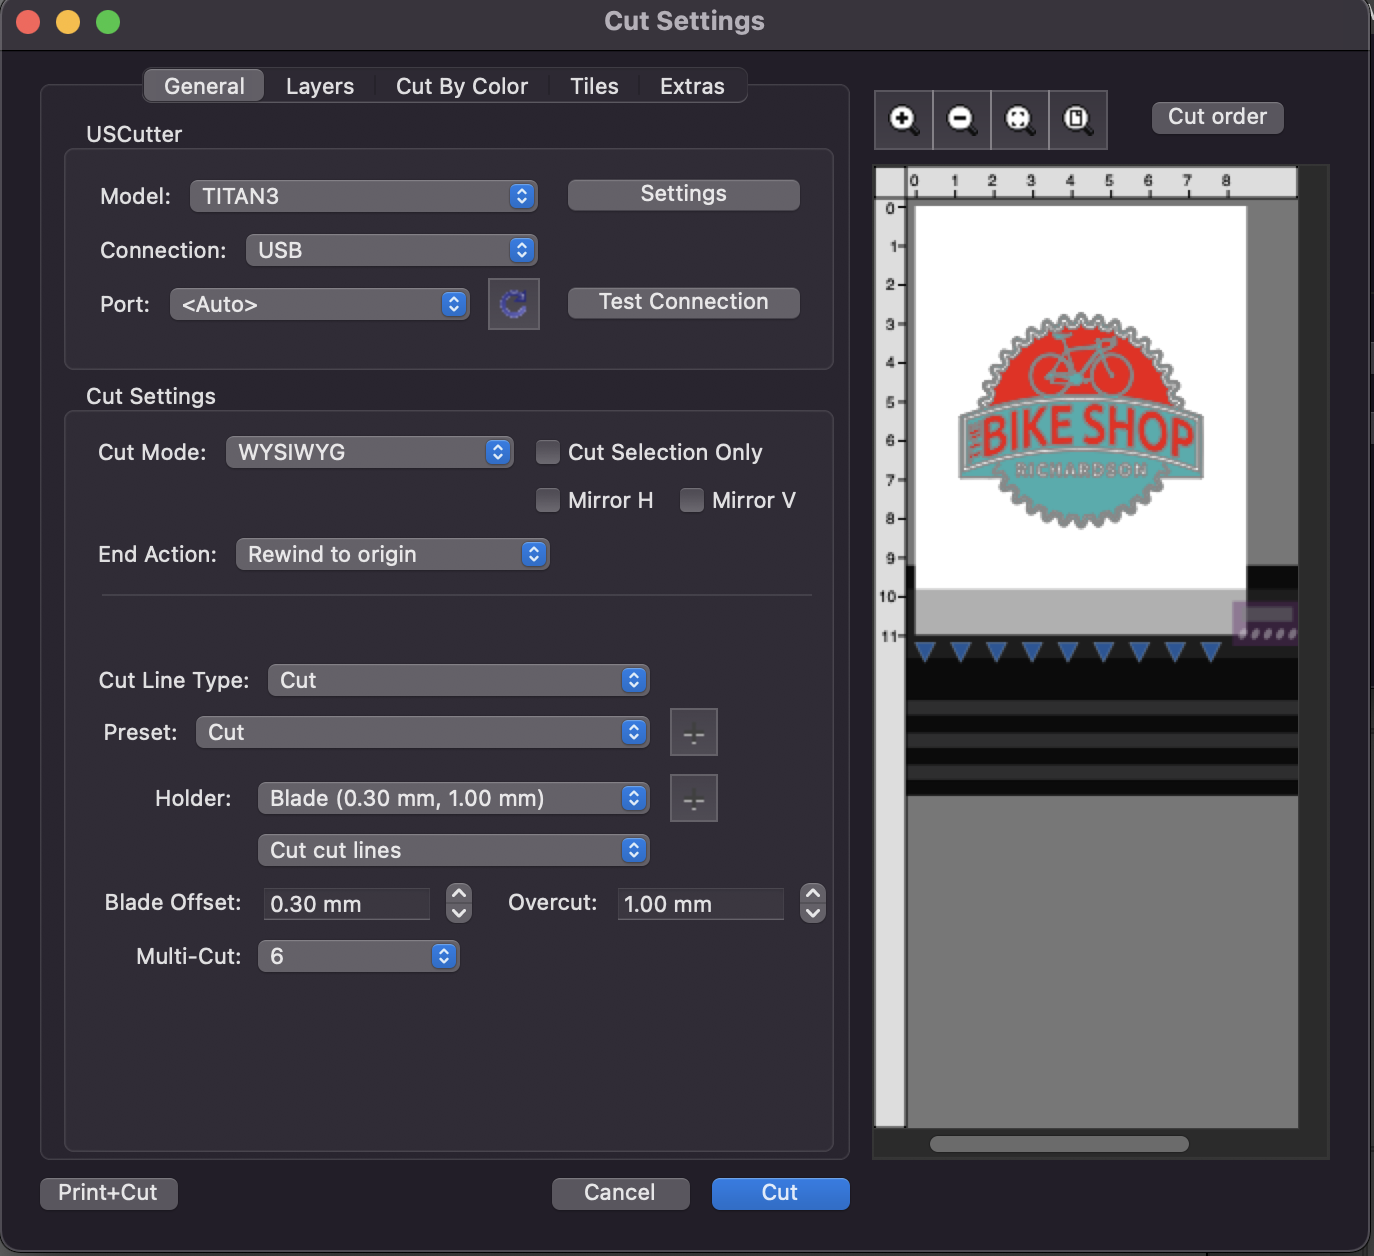Click the left vertical ruler in preview
1374x1256 pixels.
coord(890,662)
